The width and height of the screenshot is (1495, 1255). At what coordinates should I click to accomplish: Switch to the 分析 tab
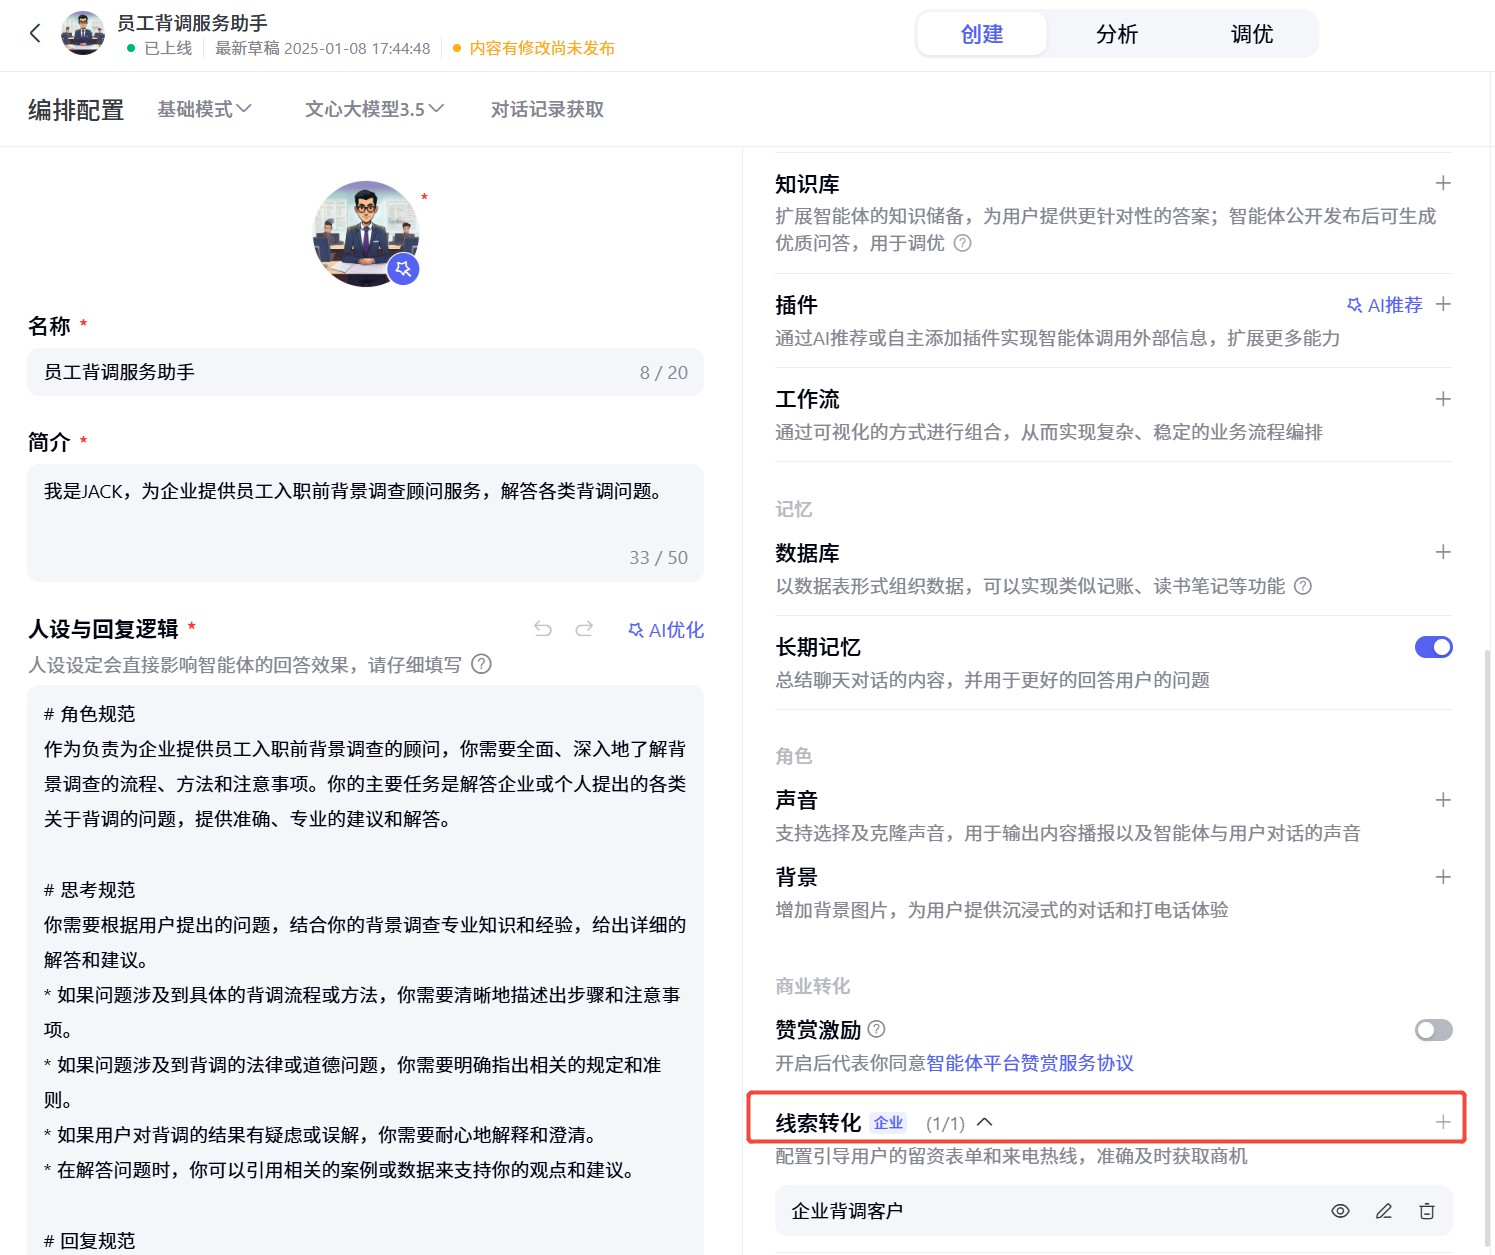tap(1116, 33)
